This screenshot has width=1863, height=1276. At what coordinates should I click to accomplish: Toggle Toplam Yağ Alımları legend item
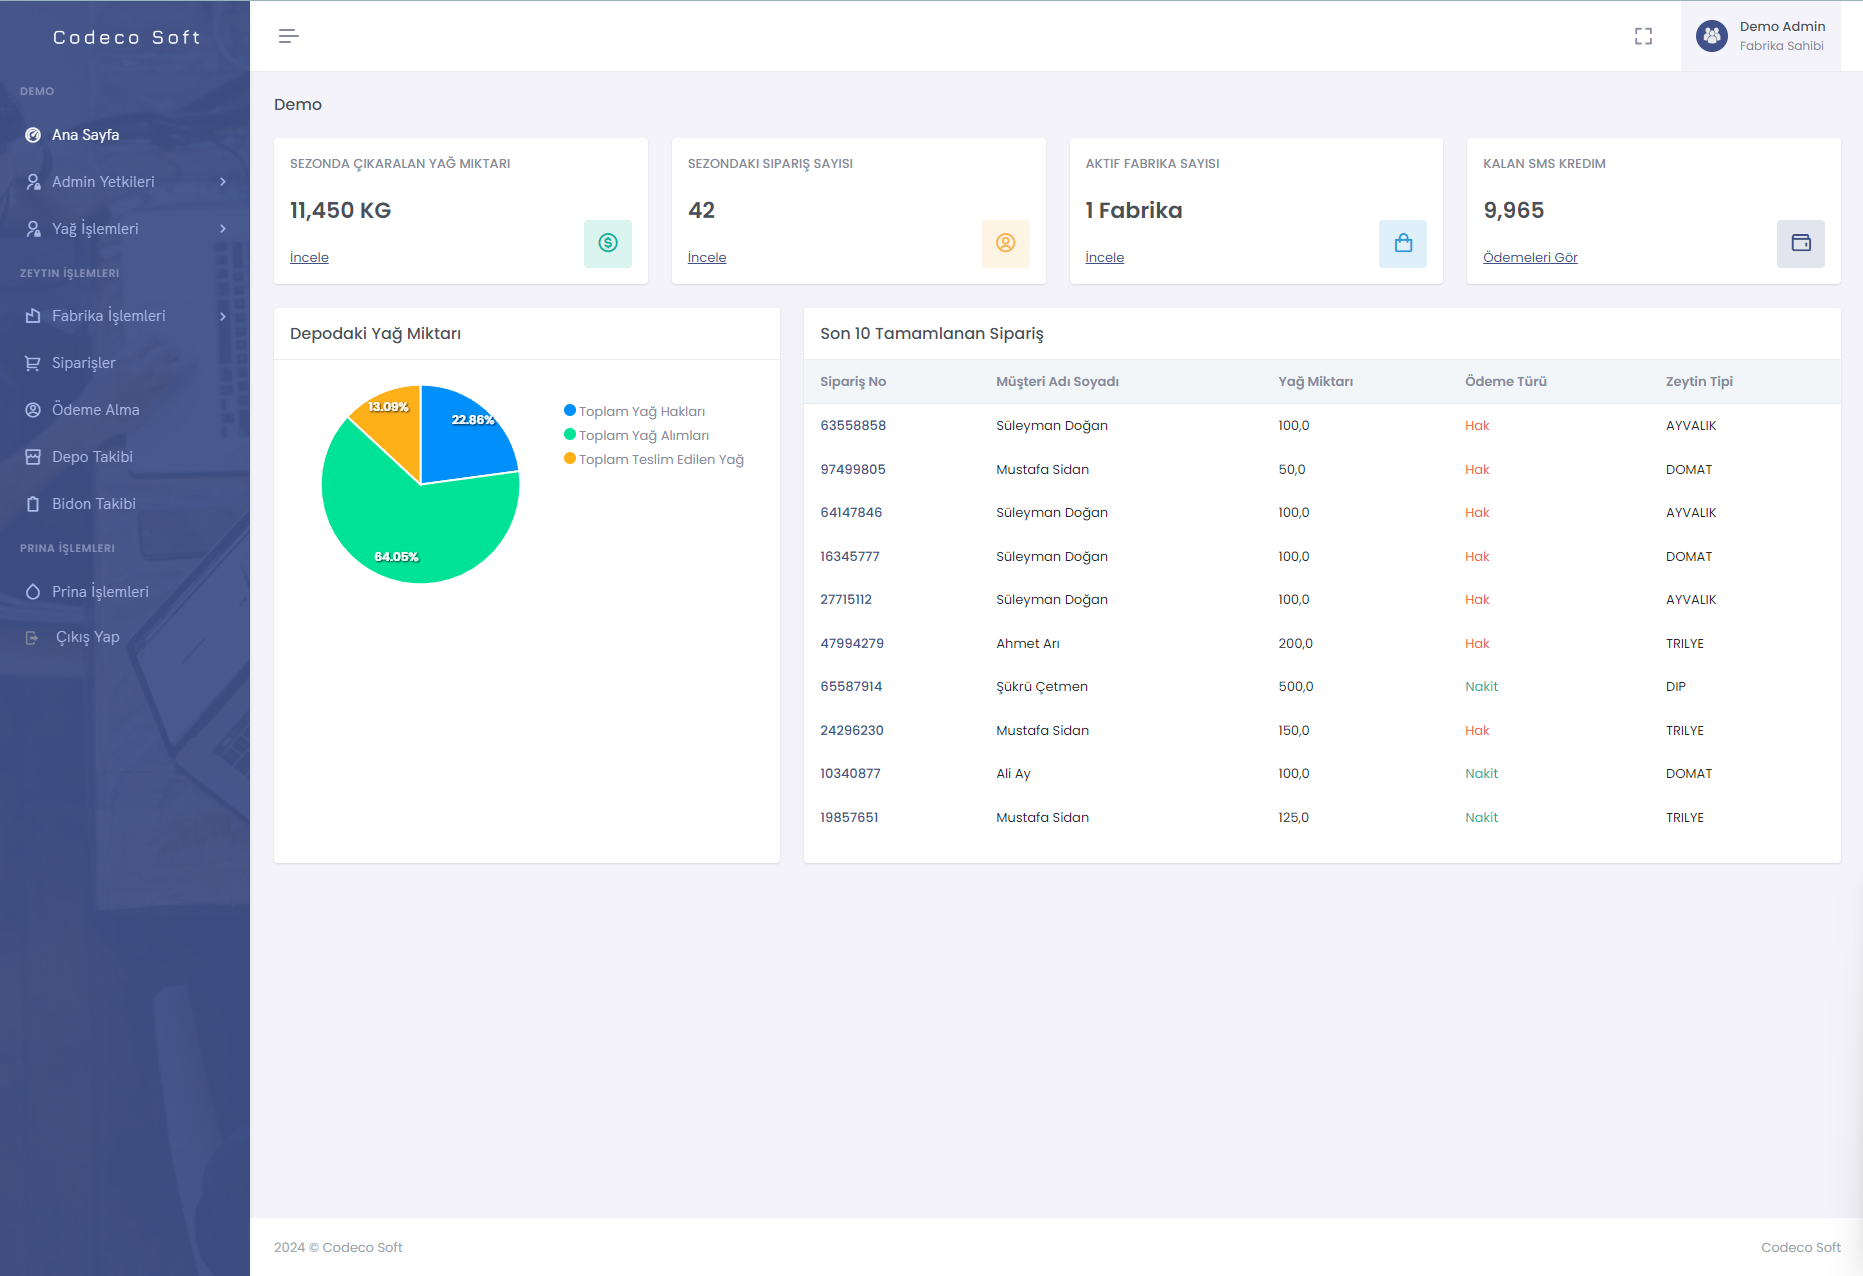pos(643,435)
